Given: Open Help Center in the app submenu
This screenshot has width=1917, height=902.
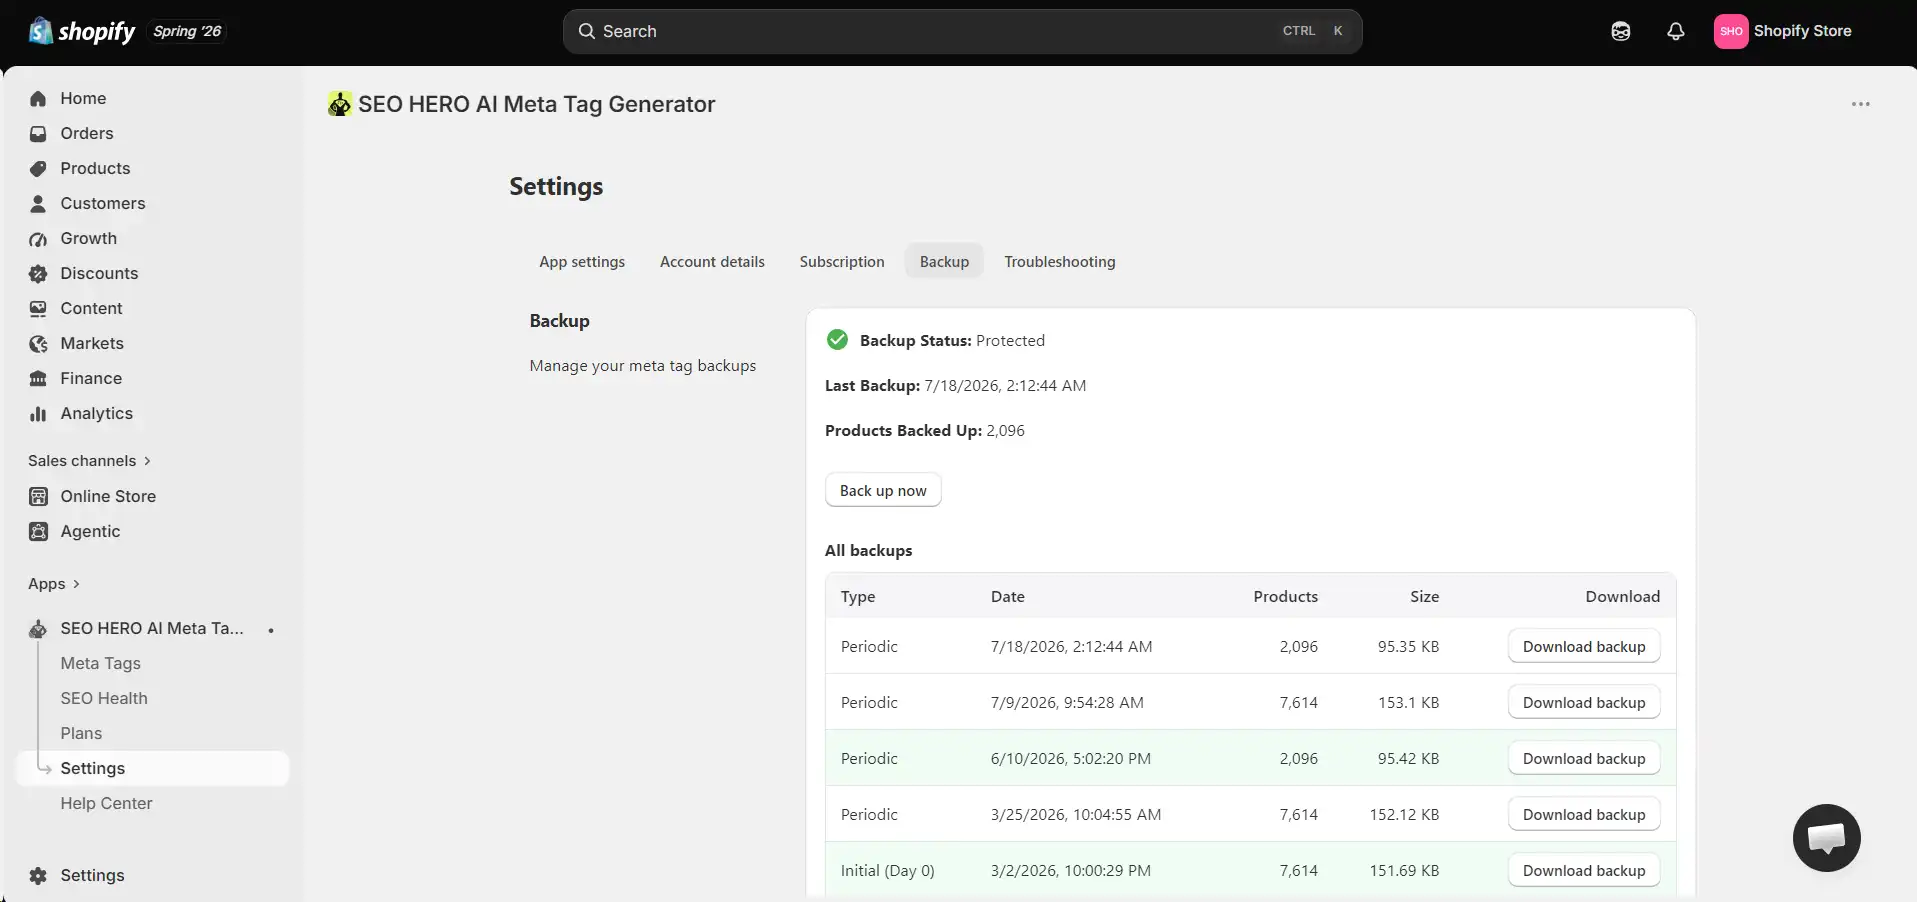Looking at the screenshot, I should pos(106,803).
